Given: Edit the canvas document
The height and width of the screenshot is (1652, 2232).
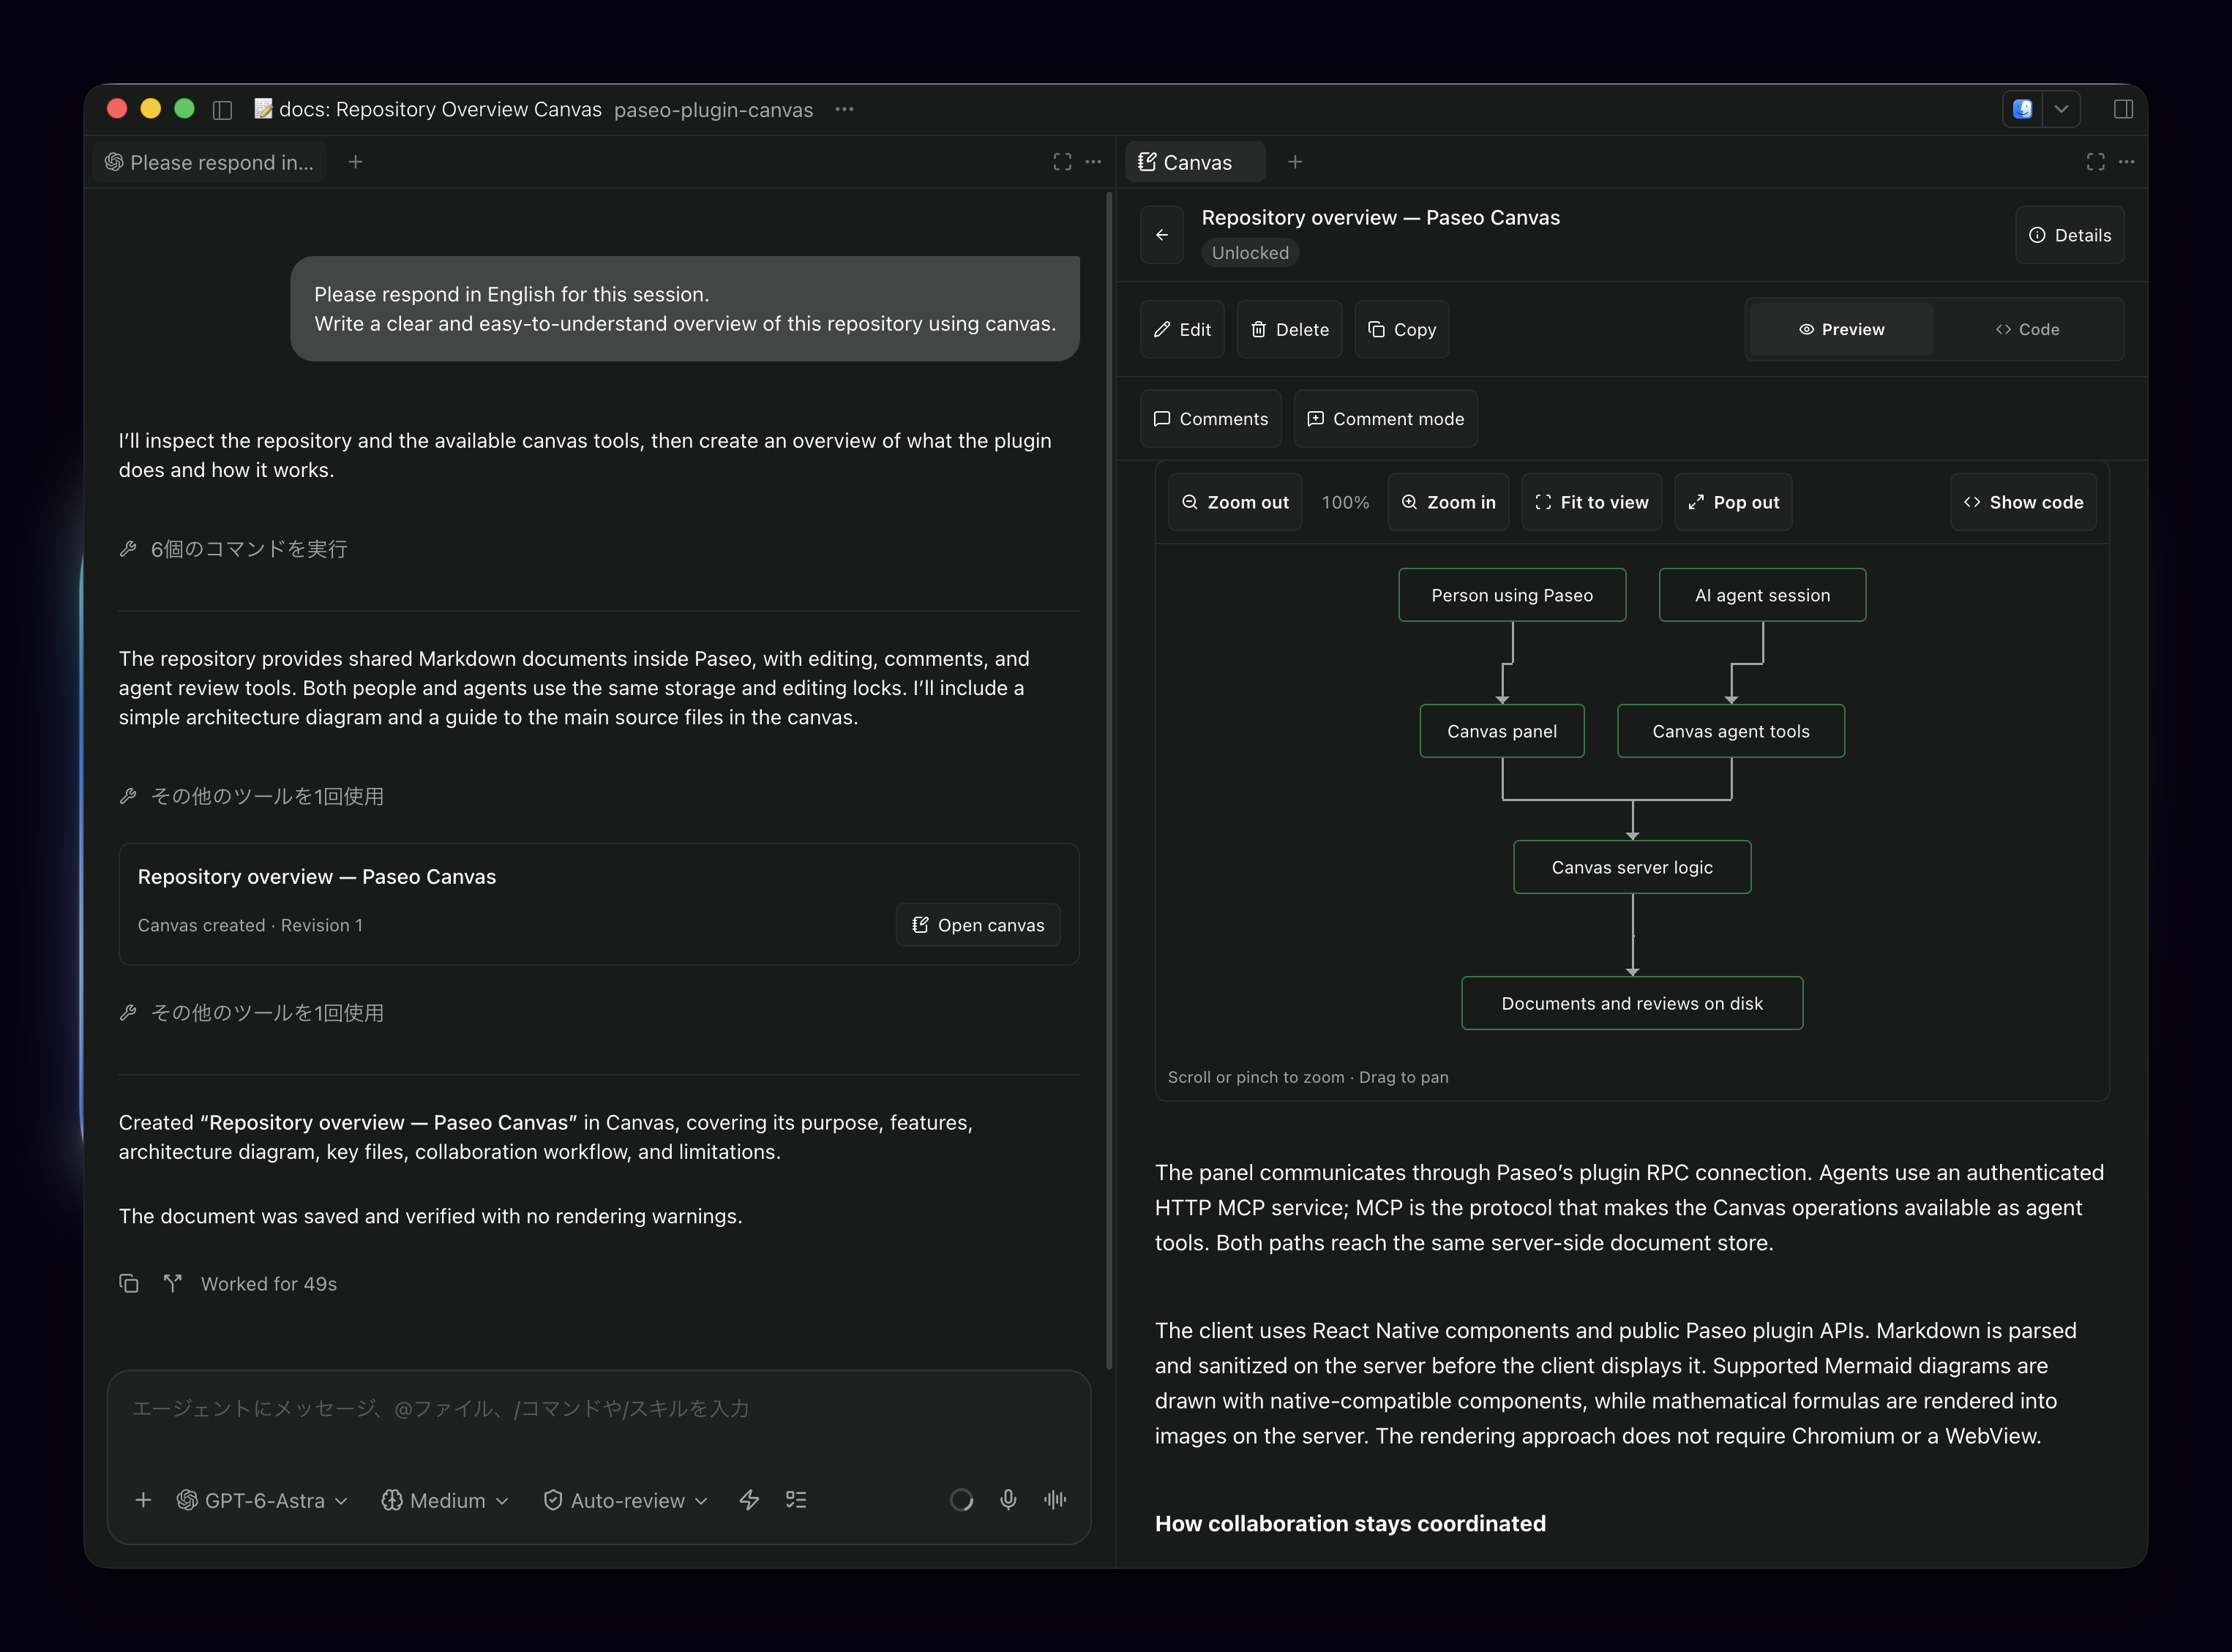Looking at the screenshot, I should (1182, 329).
